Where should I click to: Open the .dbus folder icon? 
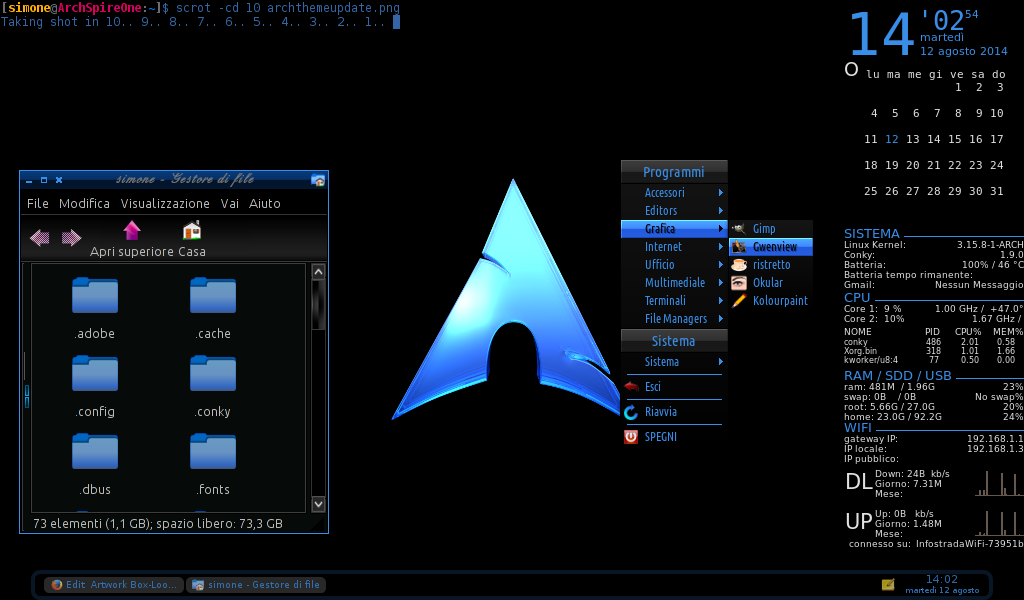[95, 451]
